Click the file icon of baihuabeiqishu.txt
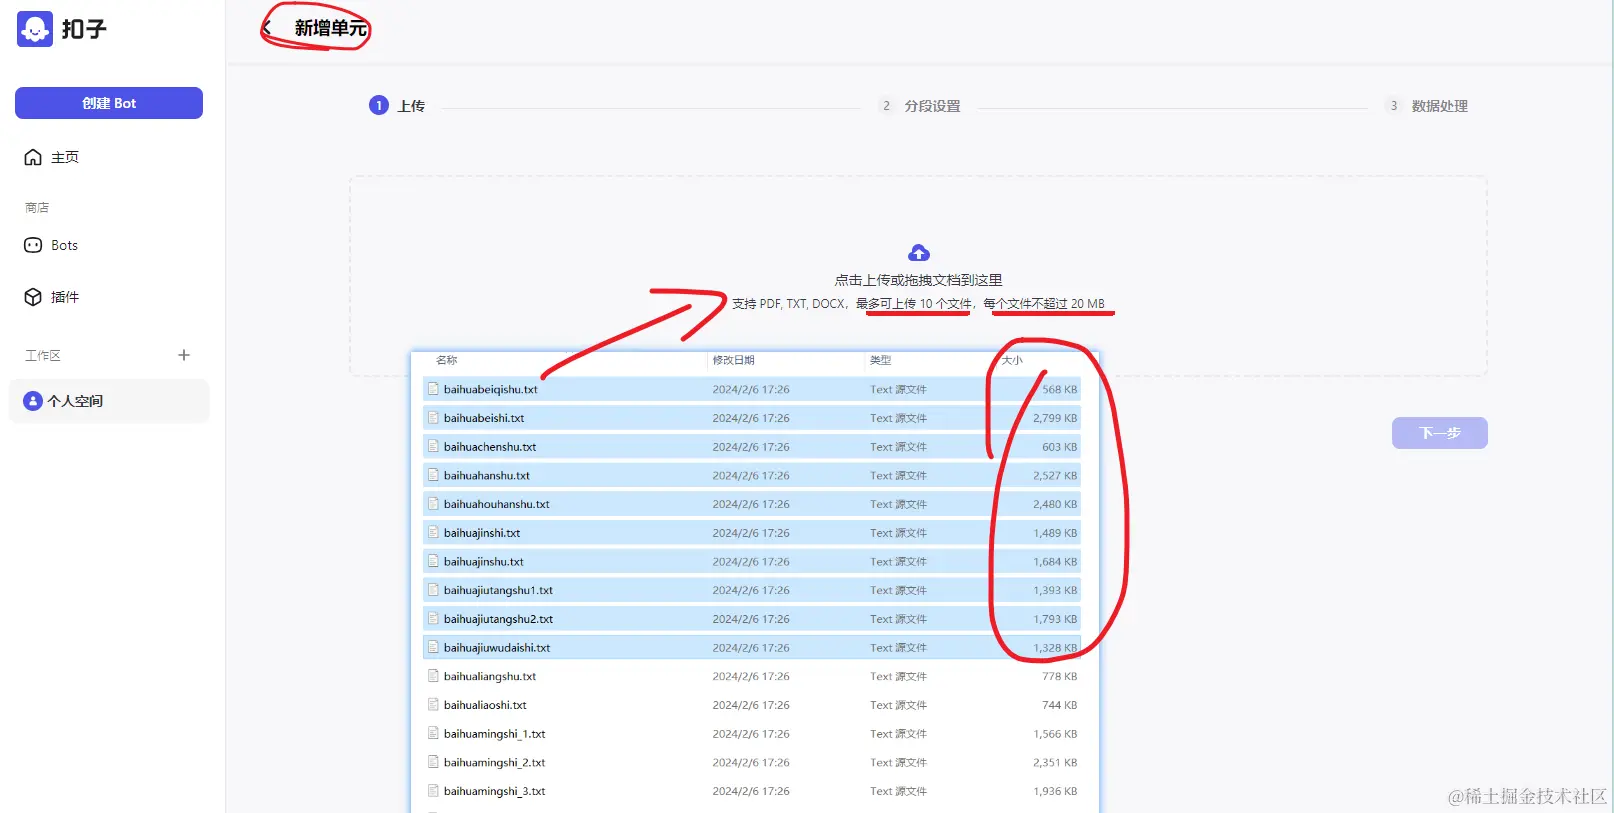 coord(434,389)
